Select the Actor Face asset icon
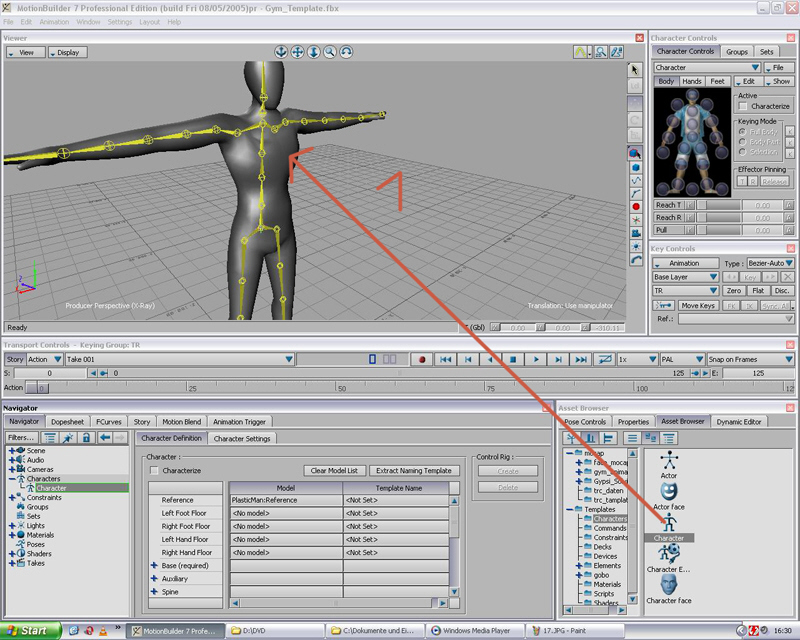800x640 pixels. (669, 491)
